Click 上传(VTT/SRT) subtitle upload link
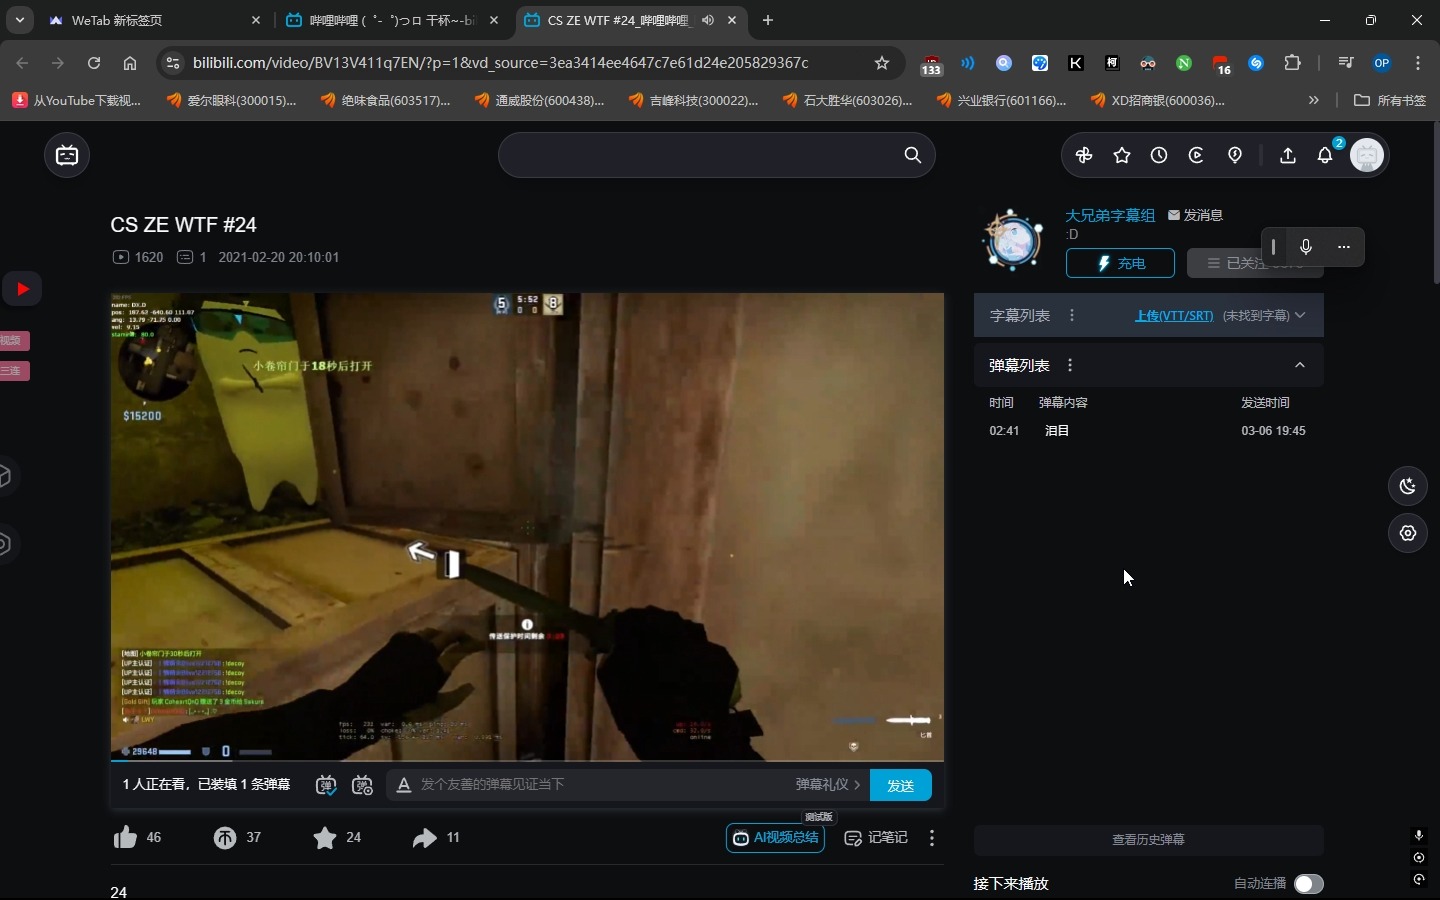Image resolution: width=1440 pixels, height=900 pixels. [x=1174, y=315]
